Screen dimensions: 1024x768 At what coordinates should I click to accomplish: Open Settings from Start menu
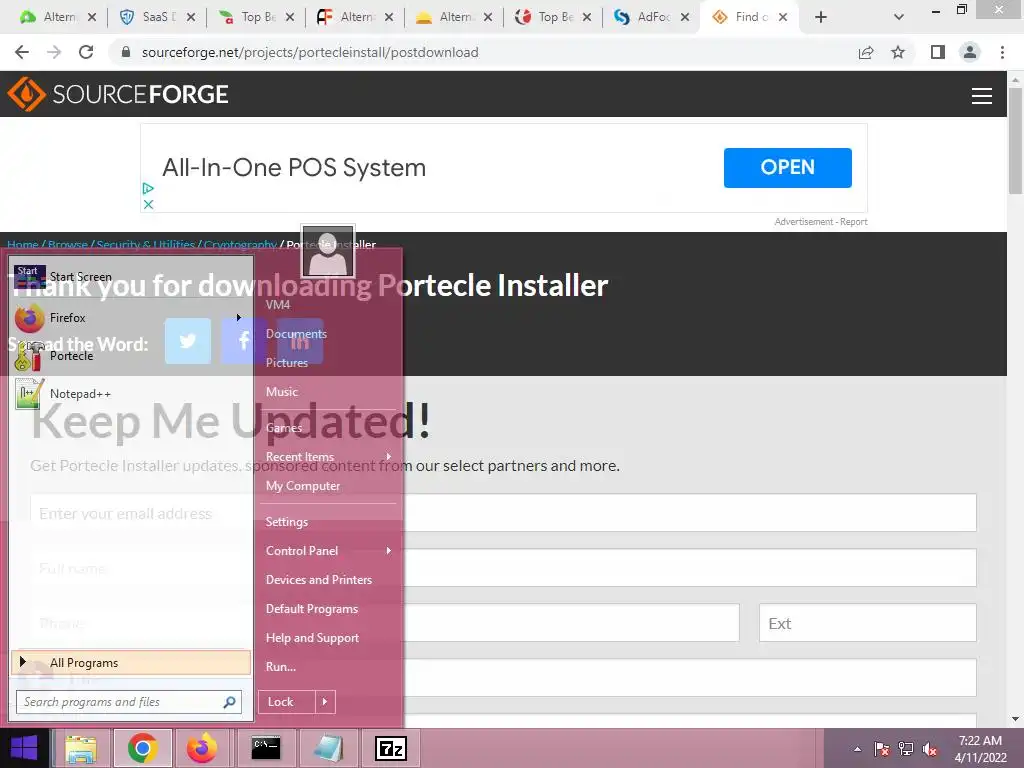click(287, 522)
